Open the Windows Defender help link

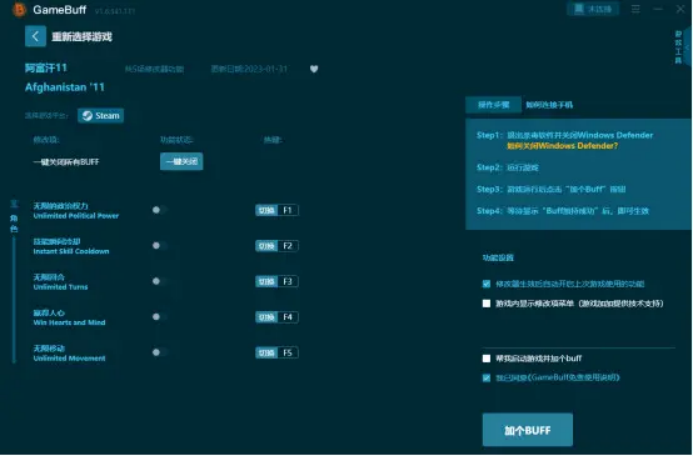(x=562, y=146)
